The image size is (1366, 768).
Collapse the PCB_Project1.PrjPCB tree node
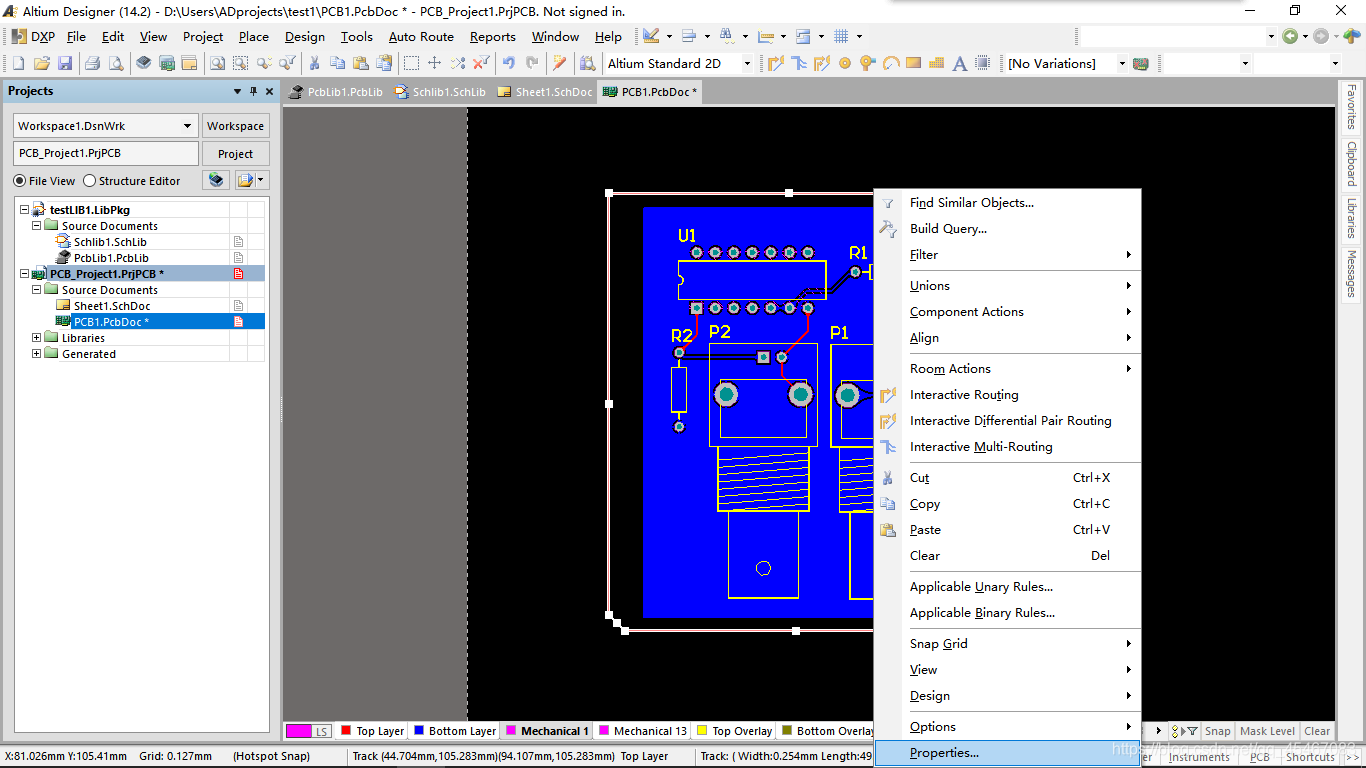click(x=25, y=274)
